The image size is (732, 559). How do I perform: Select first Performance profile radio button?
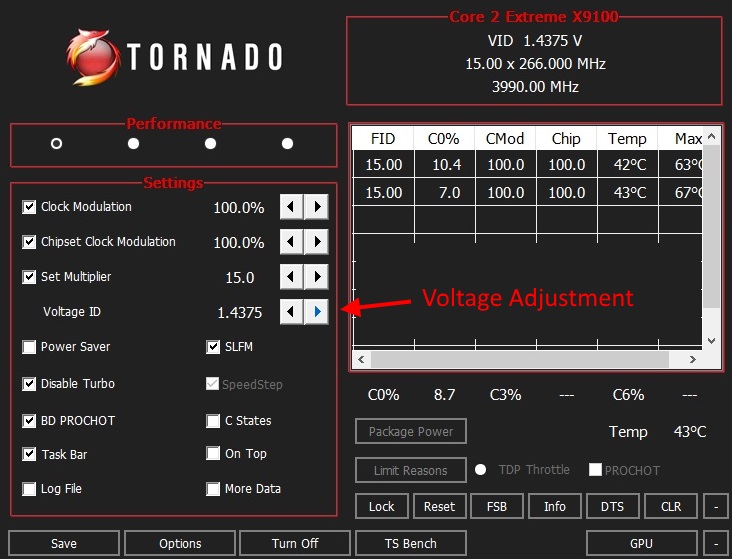click(x=56, y=143)
